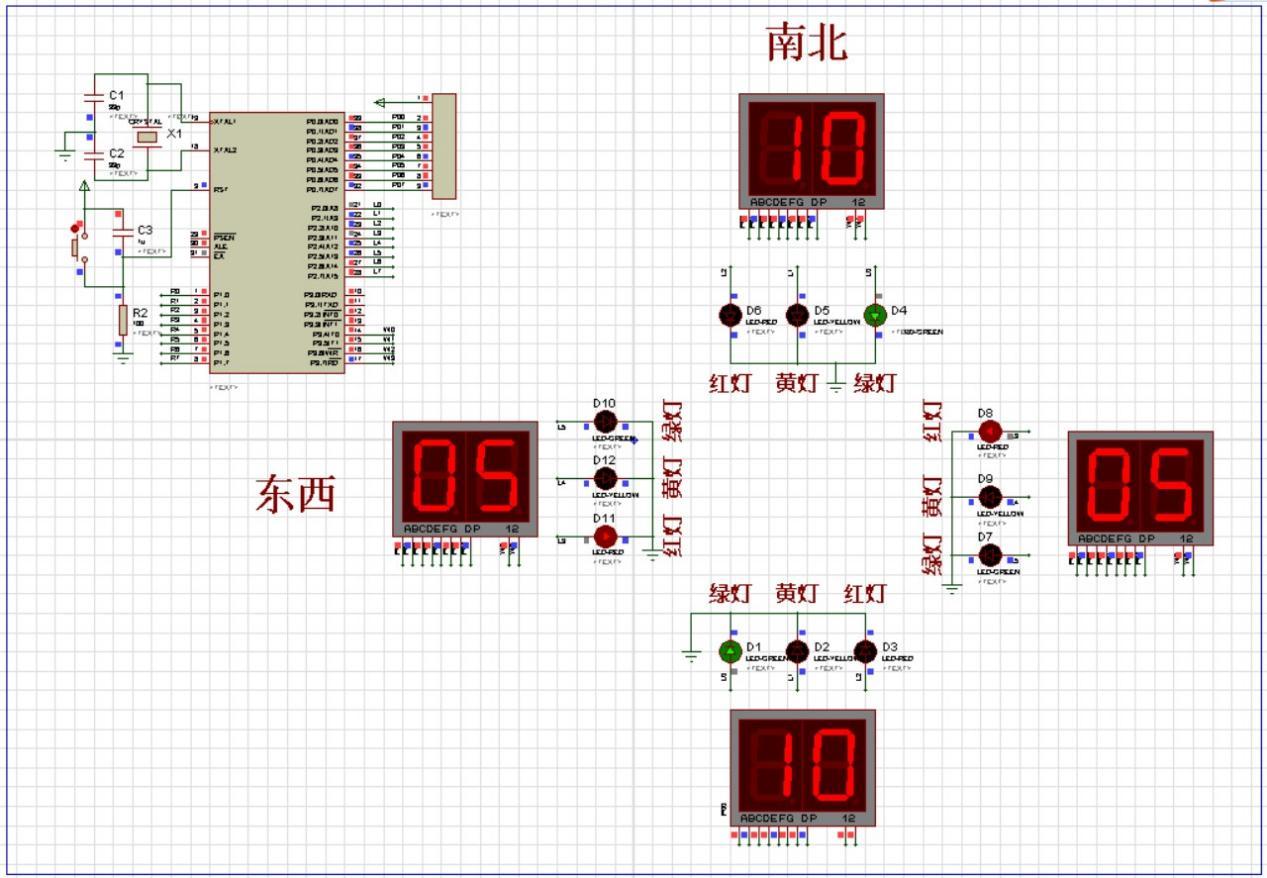Click the L0 net label on port P2
Image resolution: width=1267 pixels, height=878 pixels.
click(377, 204)
